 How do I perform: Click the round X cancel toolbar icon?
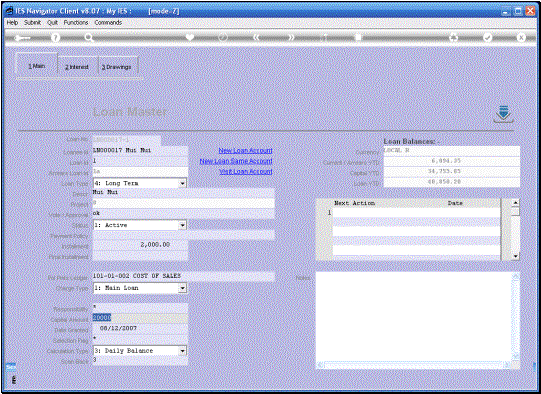pyautogui.click(x=521, y=37)
